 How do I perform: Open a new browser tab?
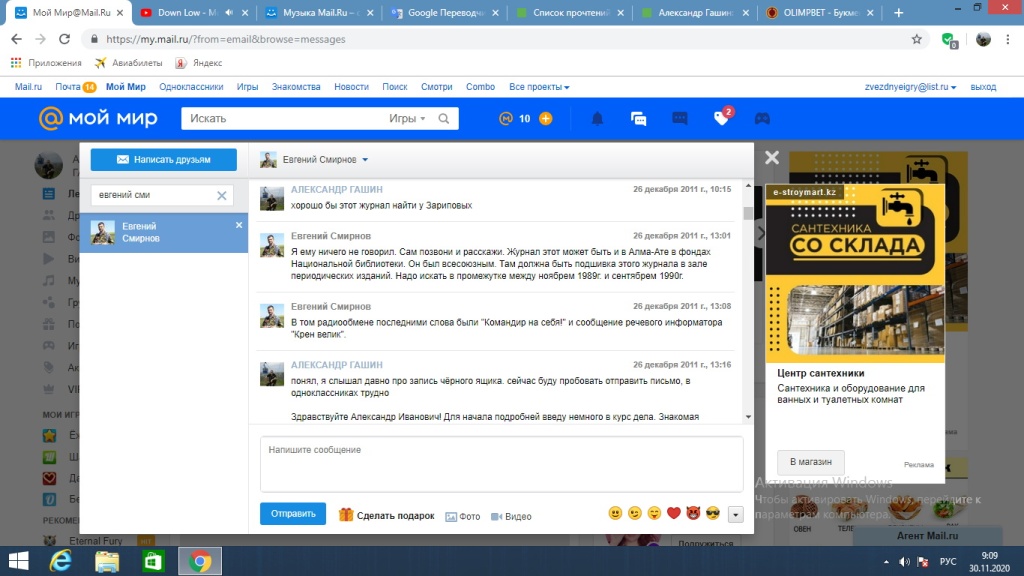899,12
